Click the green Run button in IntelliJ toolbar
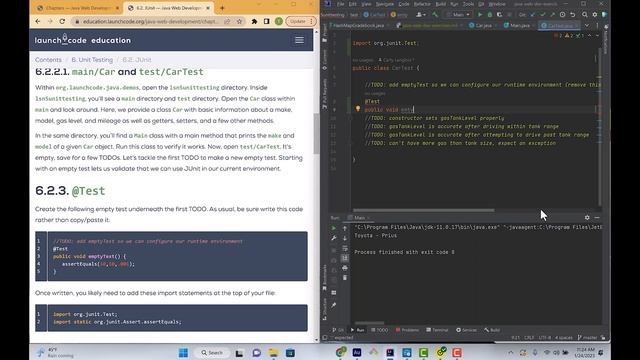Image resolution: width=640 pixels, height=360 pixels. (x=480, y=15)
